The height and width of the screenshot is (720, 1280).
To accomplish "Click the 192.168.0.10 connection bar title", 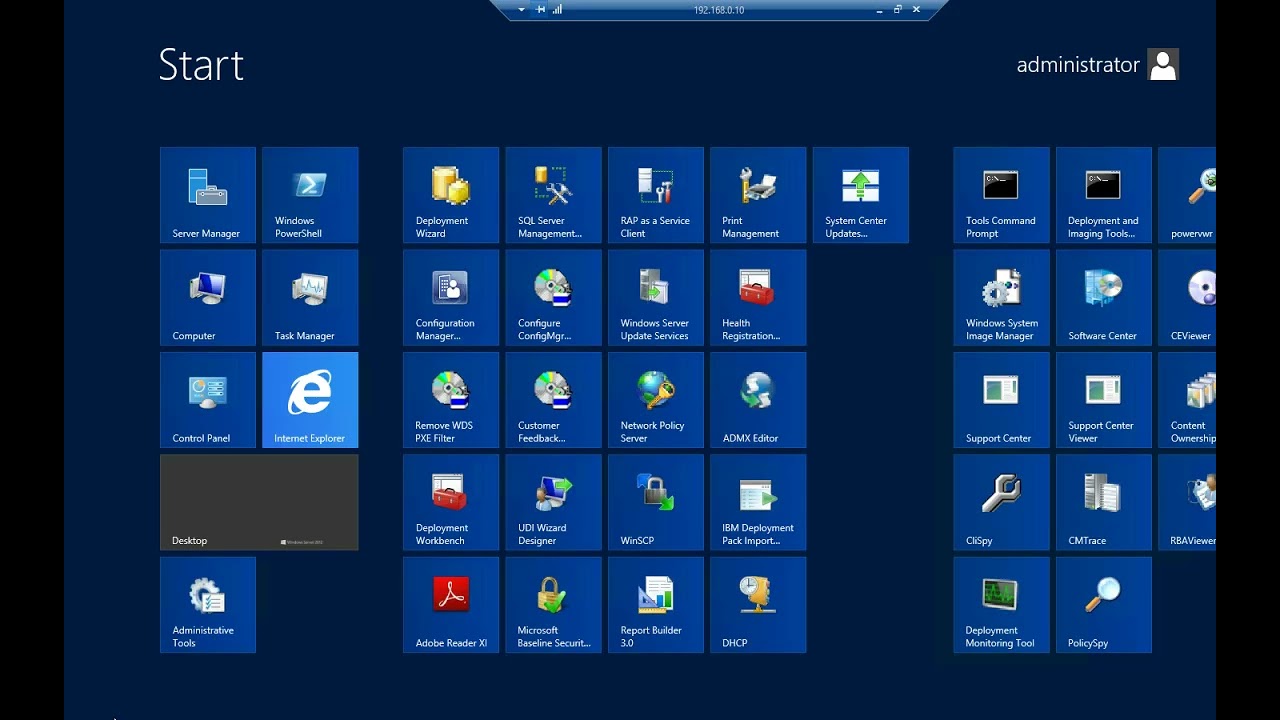I will (719, 10).
